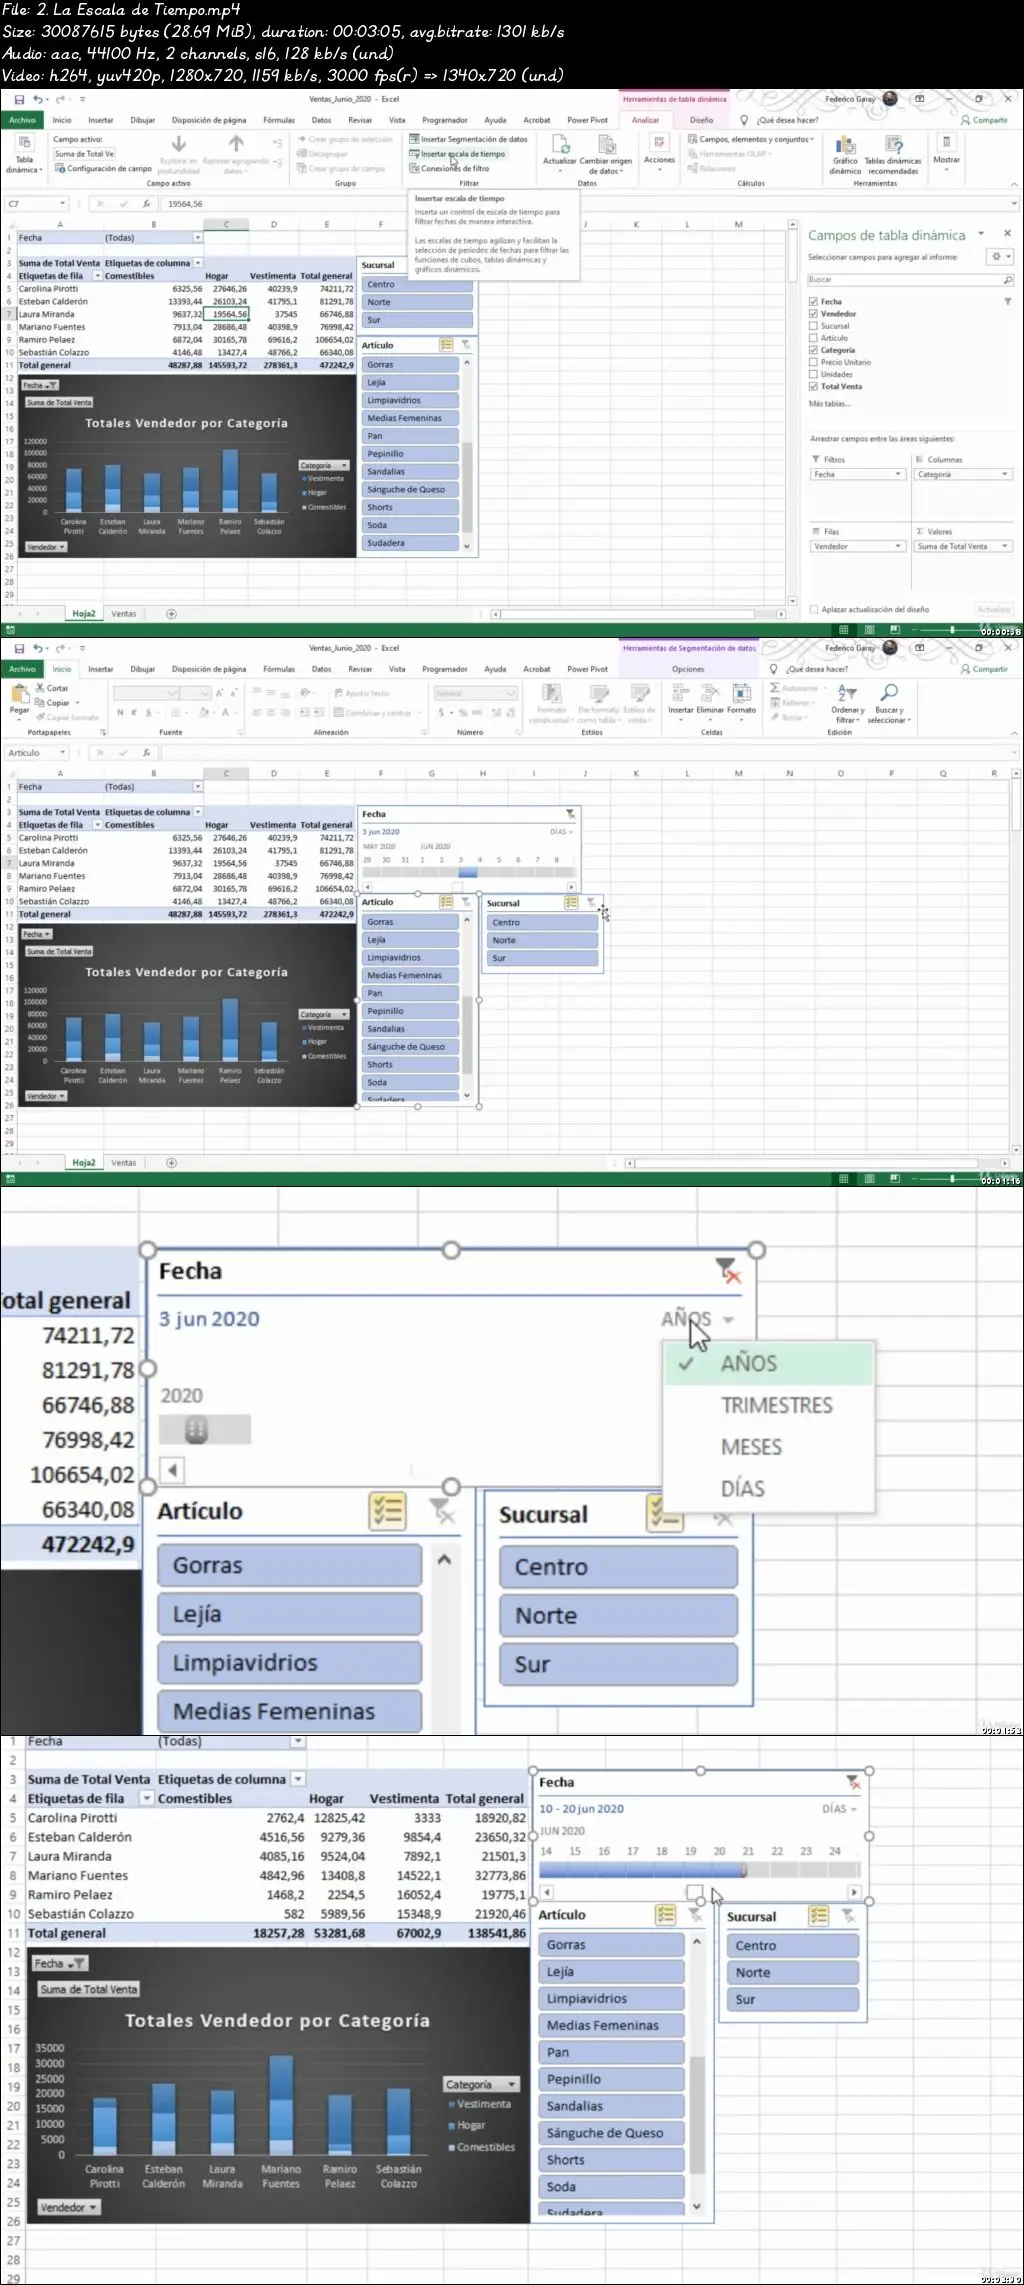Open Buscar y seleccionar
The width and height of the screenshot is (1024, 2285).
(889, 703)
